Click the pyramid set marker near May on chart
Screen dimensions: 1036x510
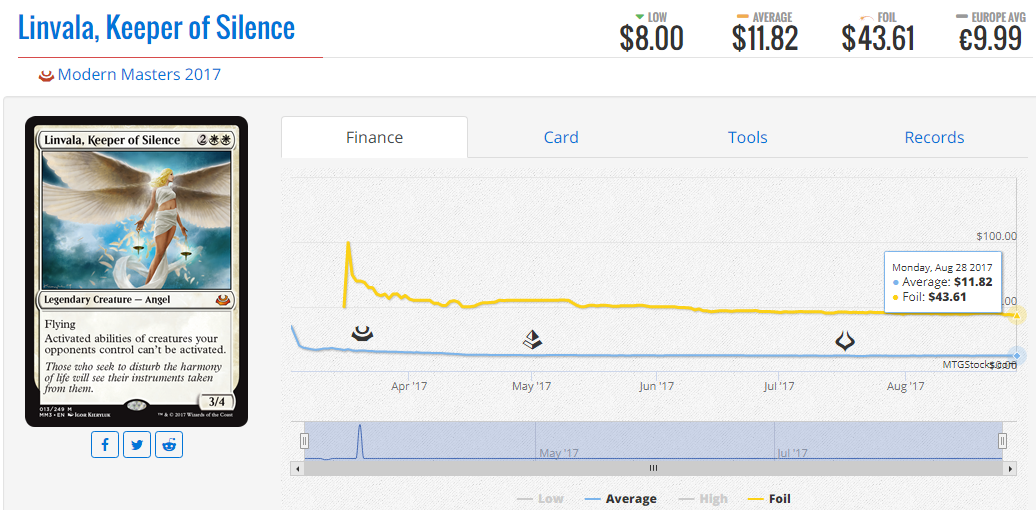coord(533,340)
